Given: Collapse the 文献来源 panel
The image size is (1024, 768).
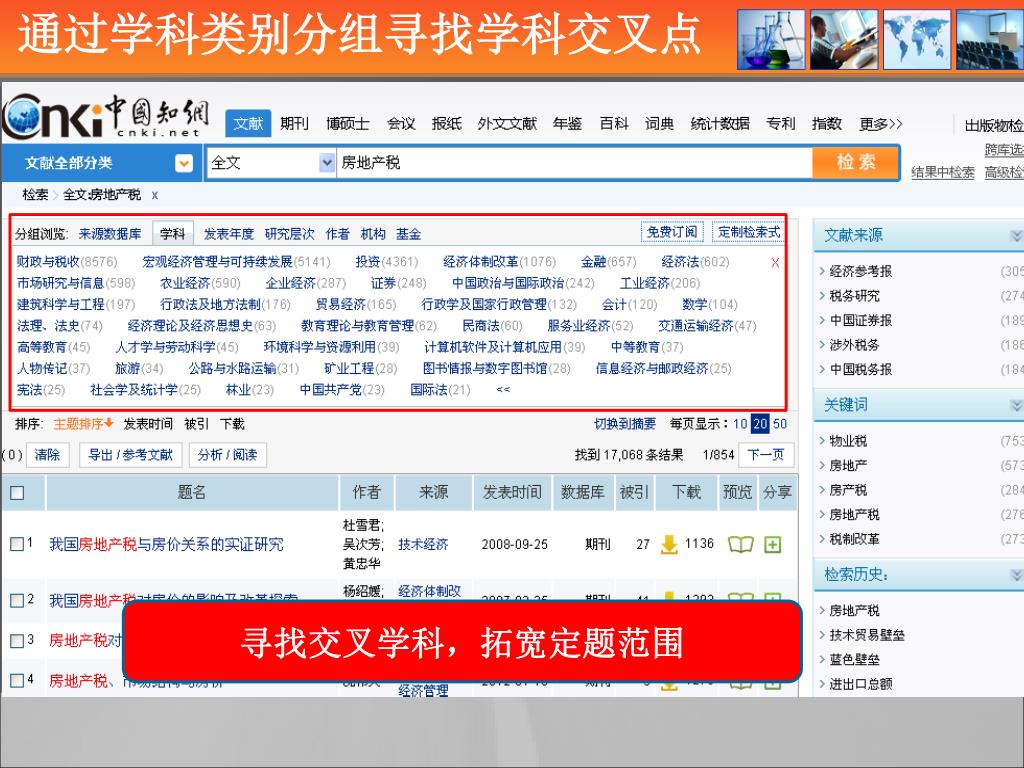Looking at the screenshot, I should coord(1016,236).
